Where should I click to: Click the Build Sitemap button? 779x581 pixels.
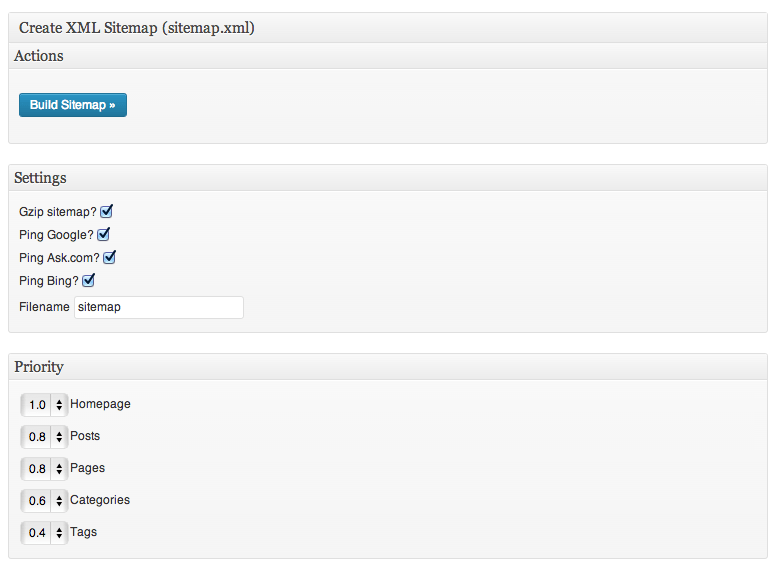[73, 105]
